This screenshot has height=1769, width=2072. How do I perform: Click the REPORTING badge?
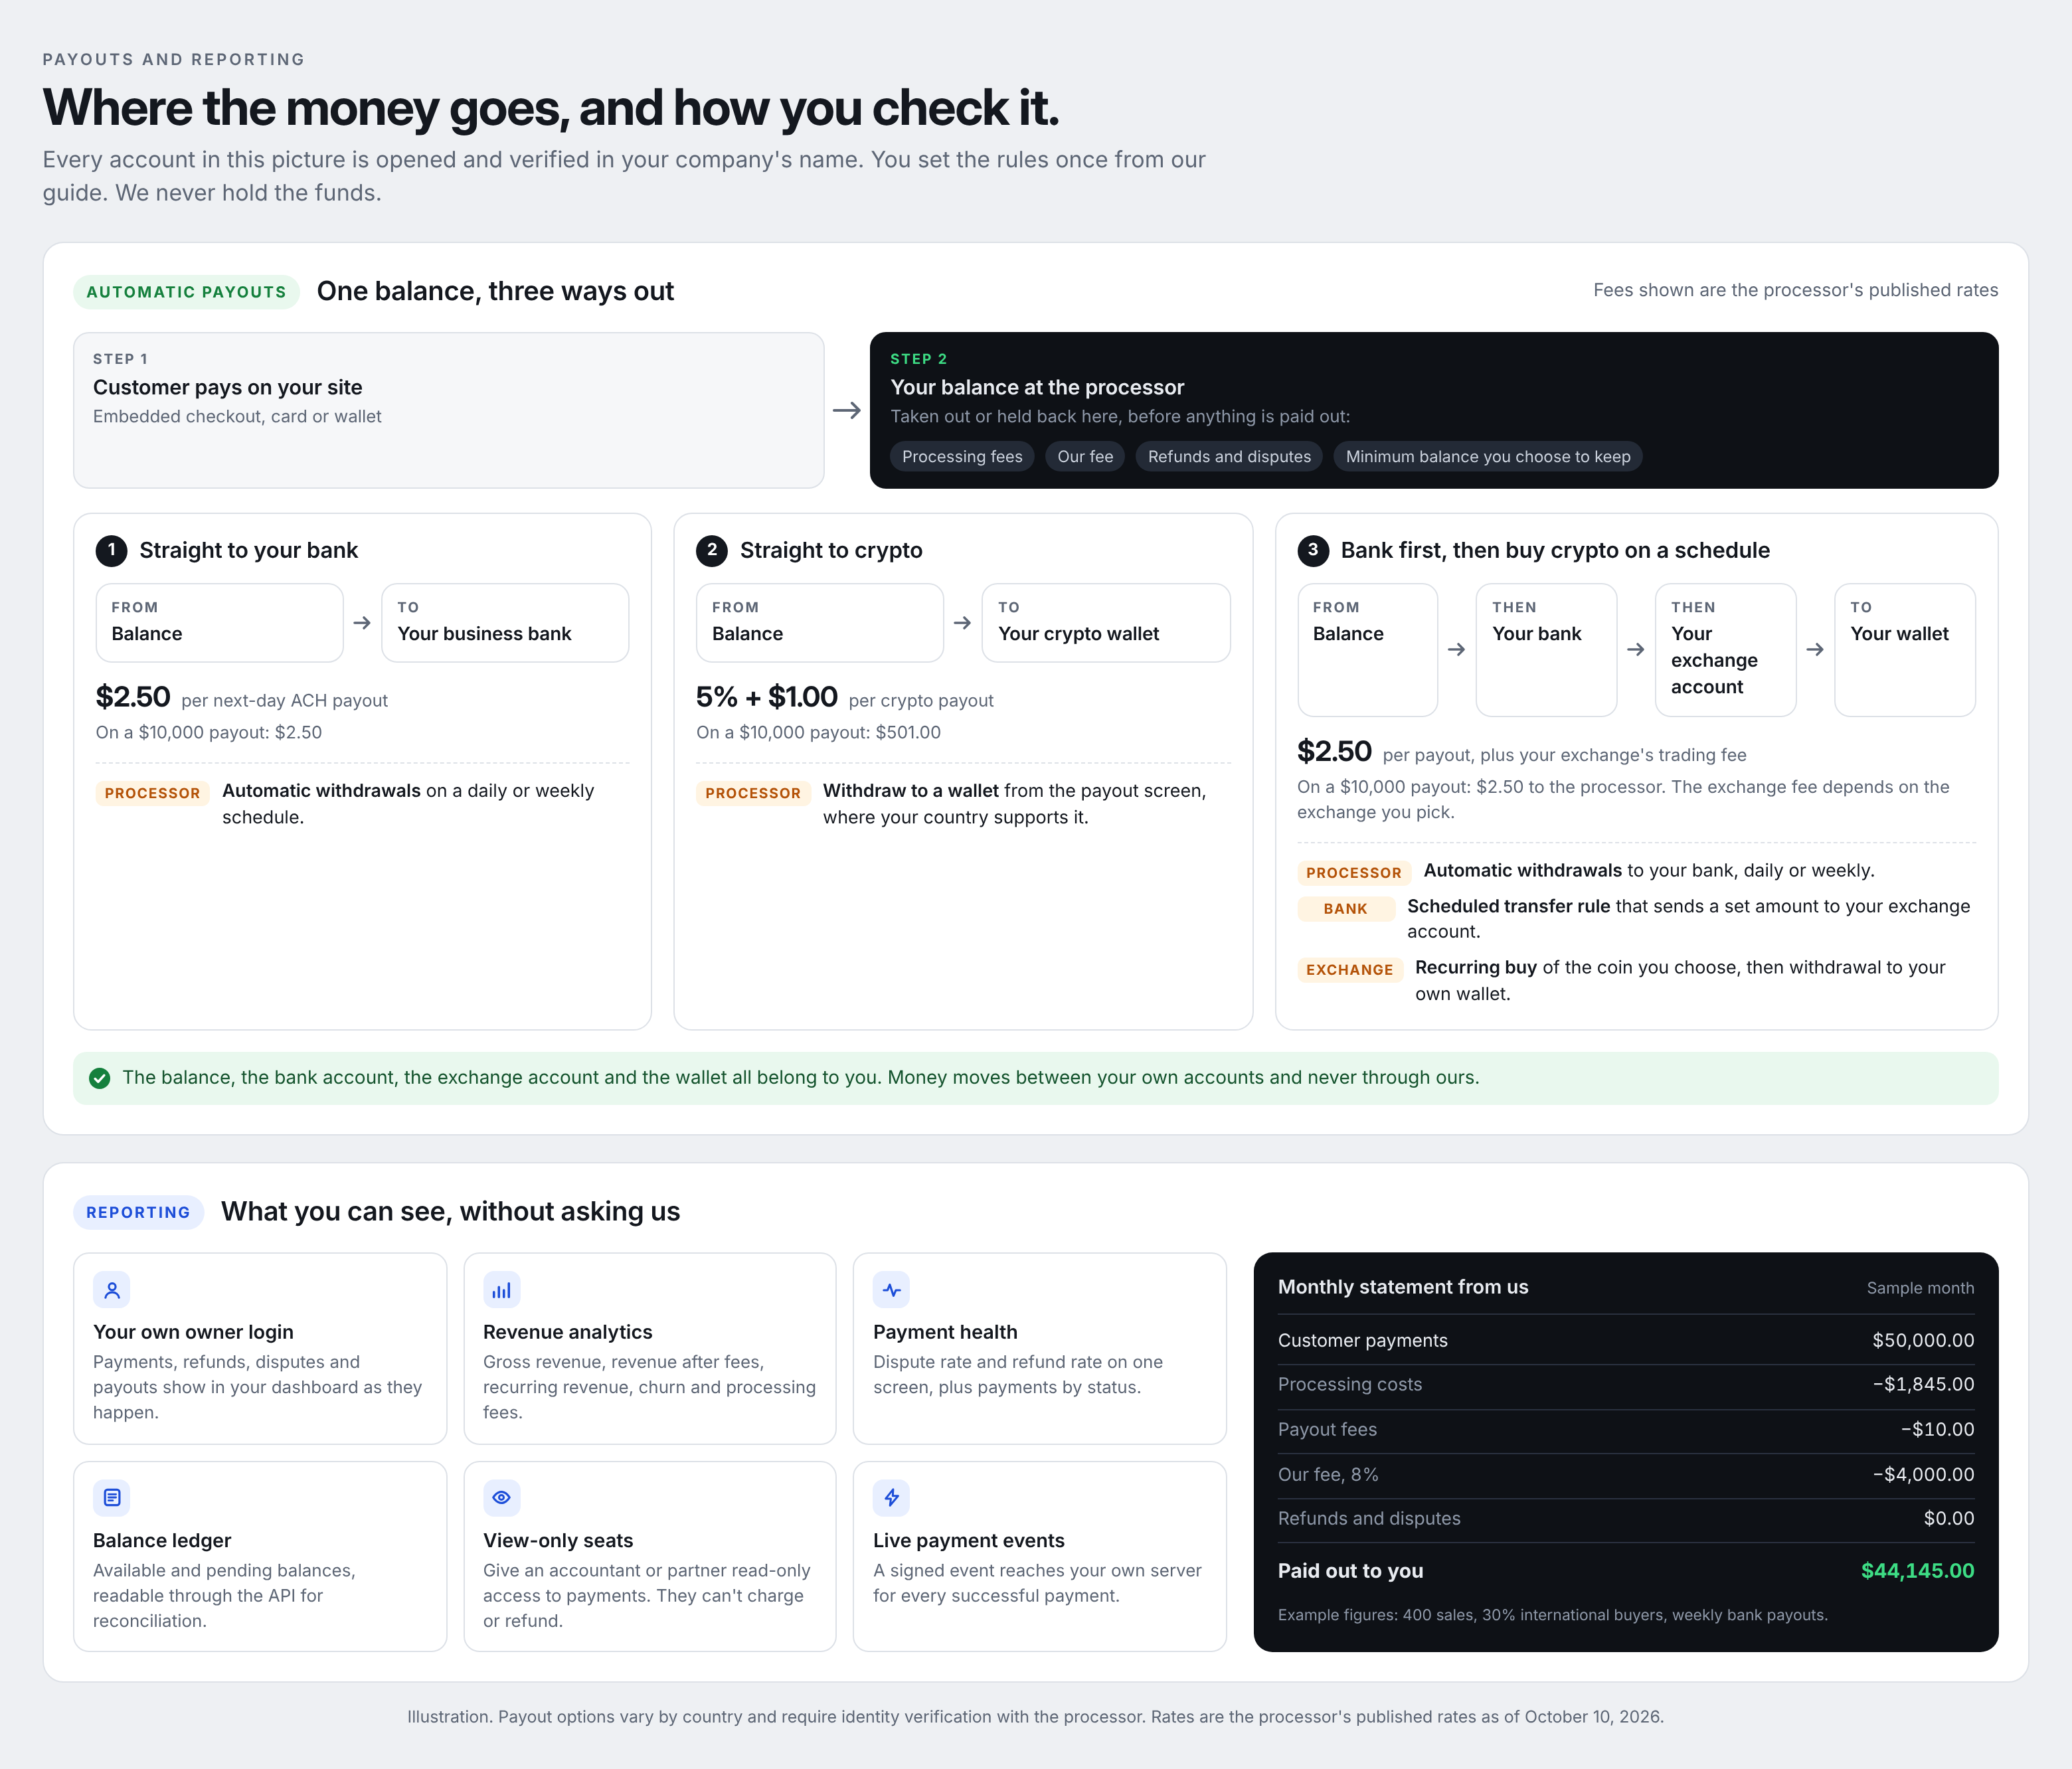(x=138, y=1212)
